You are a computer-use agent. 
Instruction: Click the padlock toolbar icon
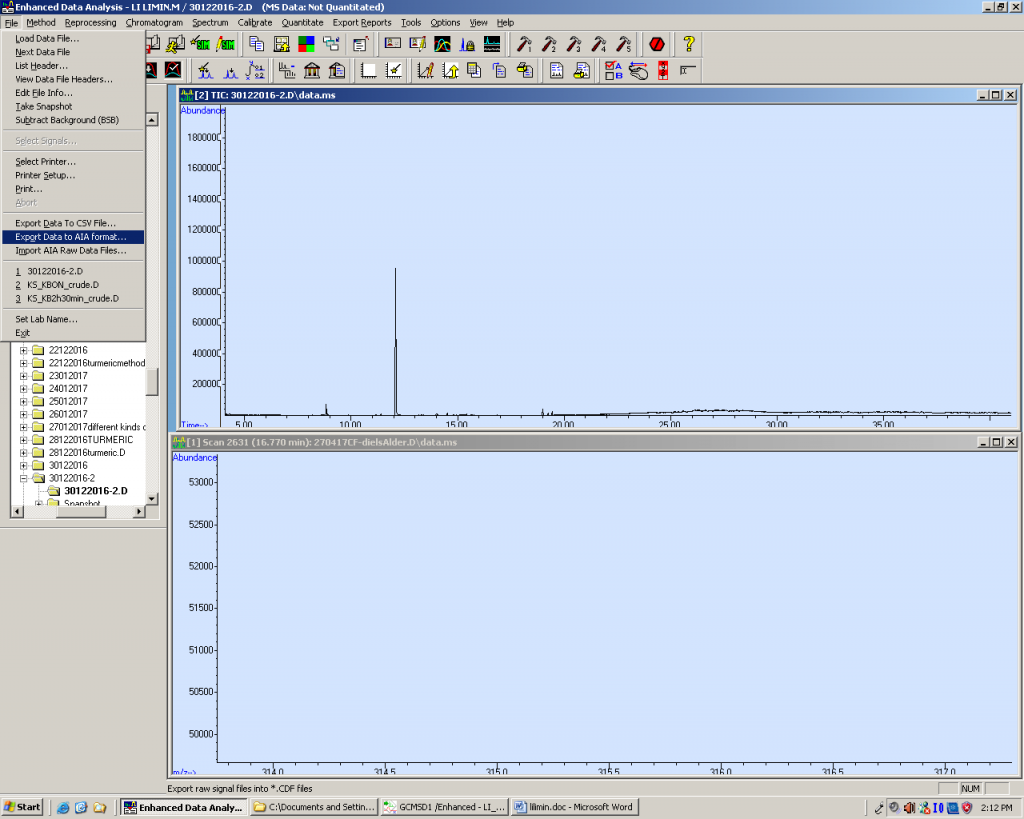[x=467, y=44]
